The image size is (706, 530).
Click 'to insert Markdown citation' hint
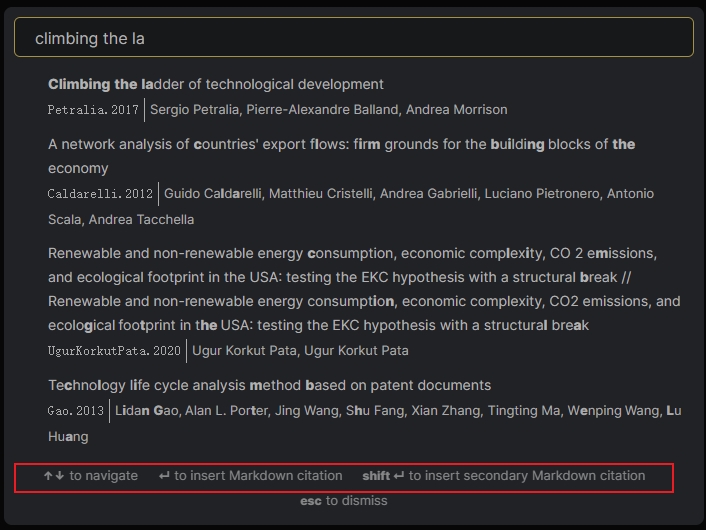coord(251,476)
